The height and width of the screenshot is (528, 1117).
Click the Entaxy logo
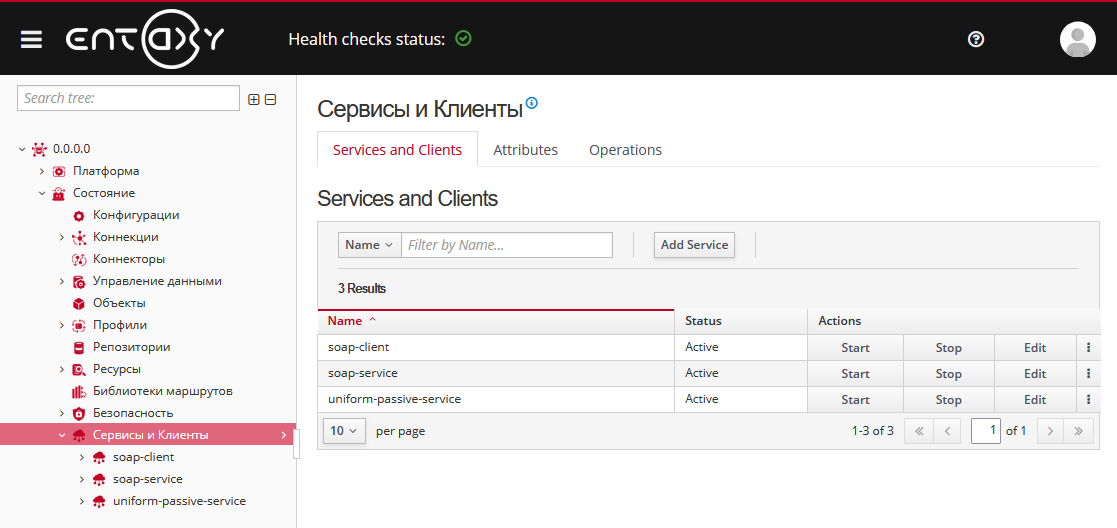[x=145, y=39]
